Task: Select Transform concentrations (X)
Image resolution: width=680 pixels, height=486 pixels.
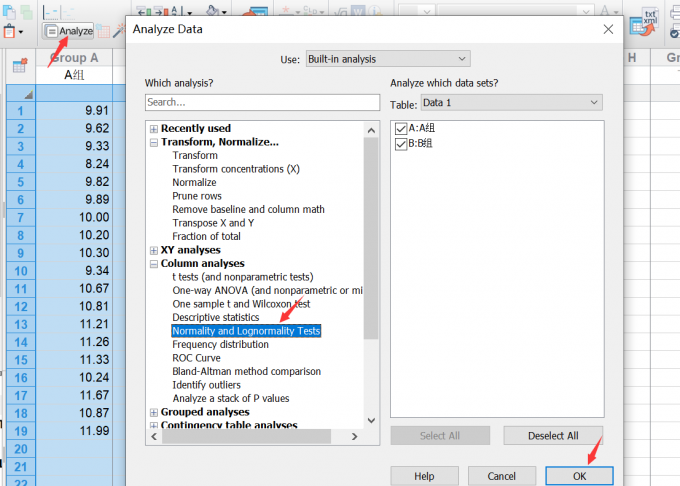Action: pos(236,169)
